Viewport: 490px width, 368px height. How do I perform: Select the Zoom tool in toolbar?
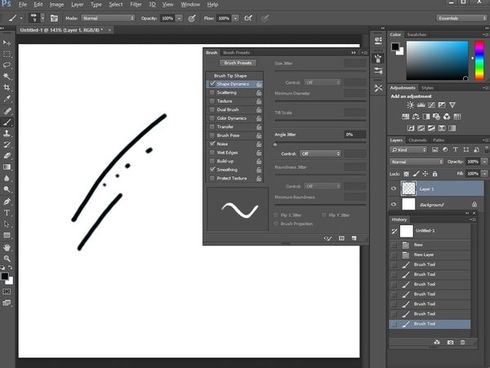coord(7,258)
